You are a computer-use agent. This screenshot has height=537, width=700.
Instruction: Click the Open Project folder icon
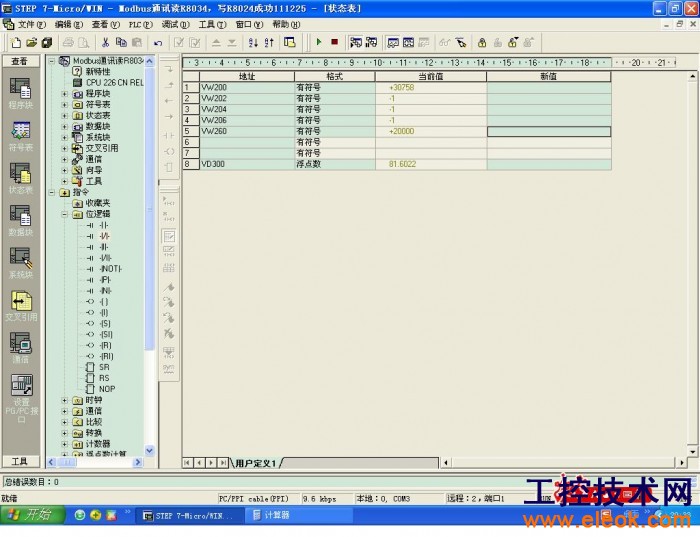point(31,42)
